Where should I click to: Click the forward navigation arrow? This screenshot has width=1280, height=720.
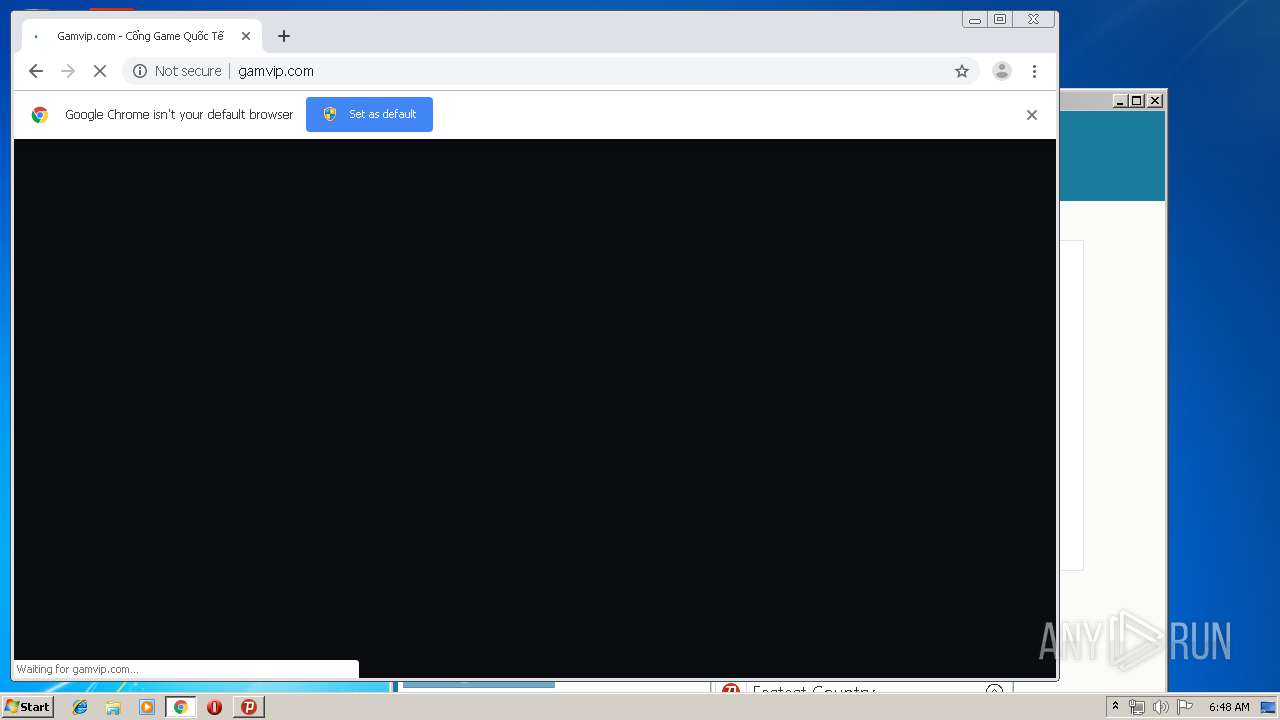click(x=68, y=71)
